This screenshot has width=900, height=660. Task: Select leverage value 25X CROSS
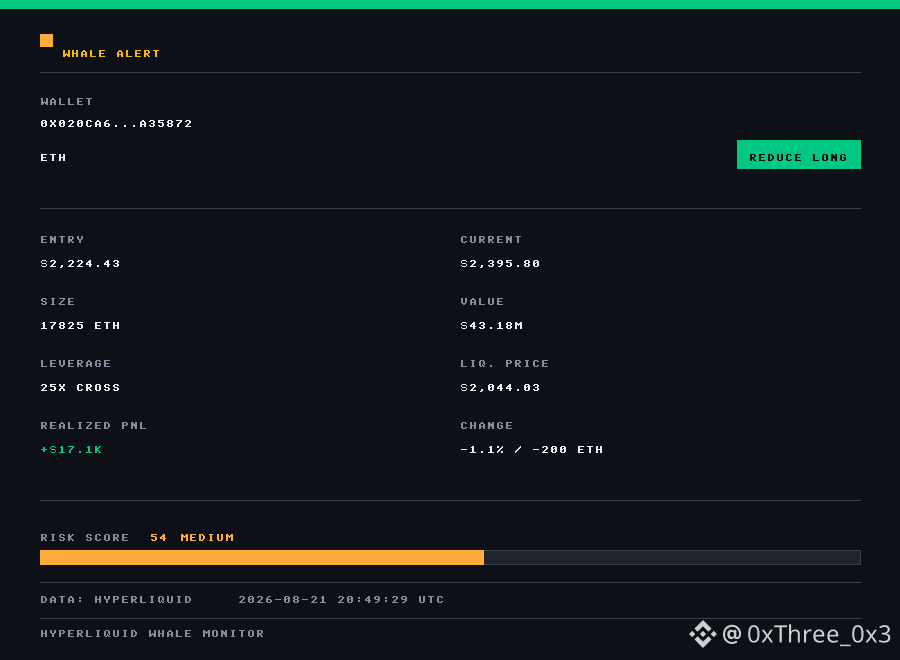pos(80,387)
